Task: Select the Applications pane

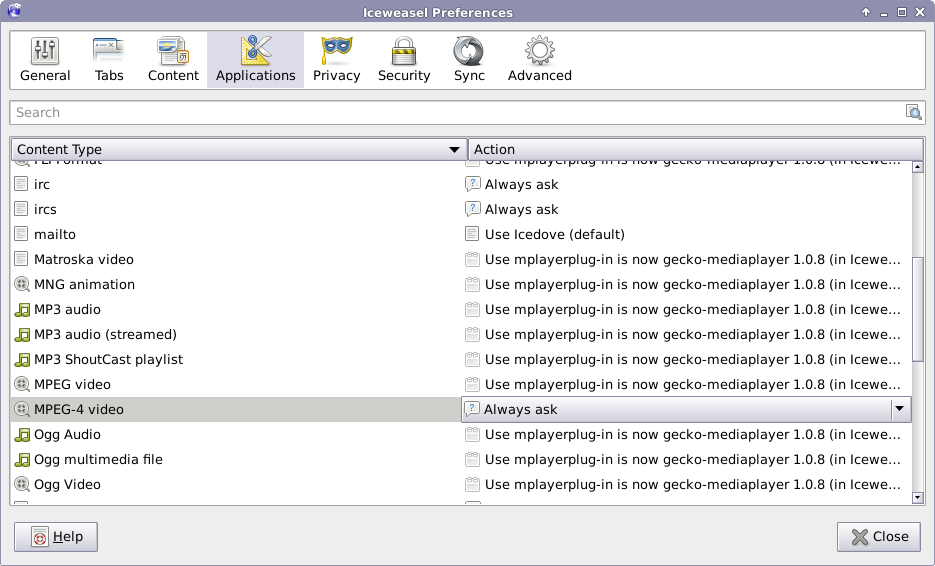Action: click(x=255, y=60)
